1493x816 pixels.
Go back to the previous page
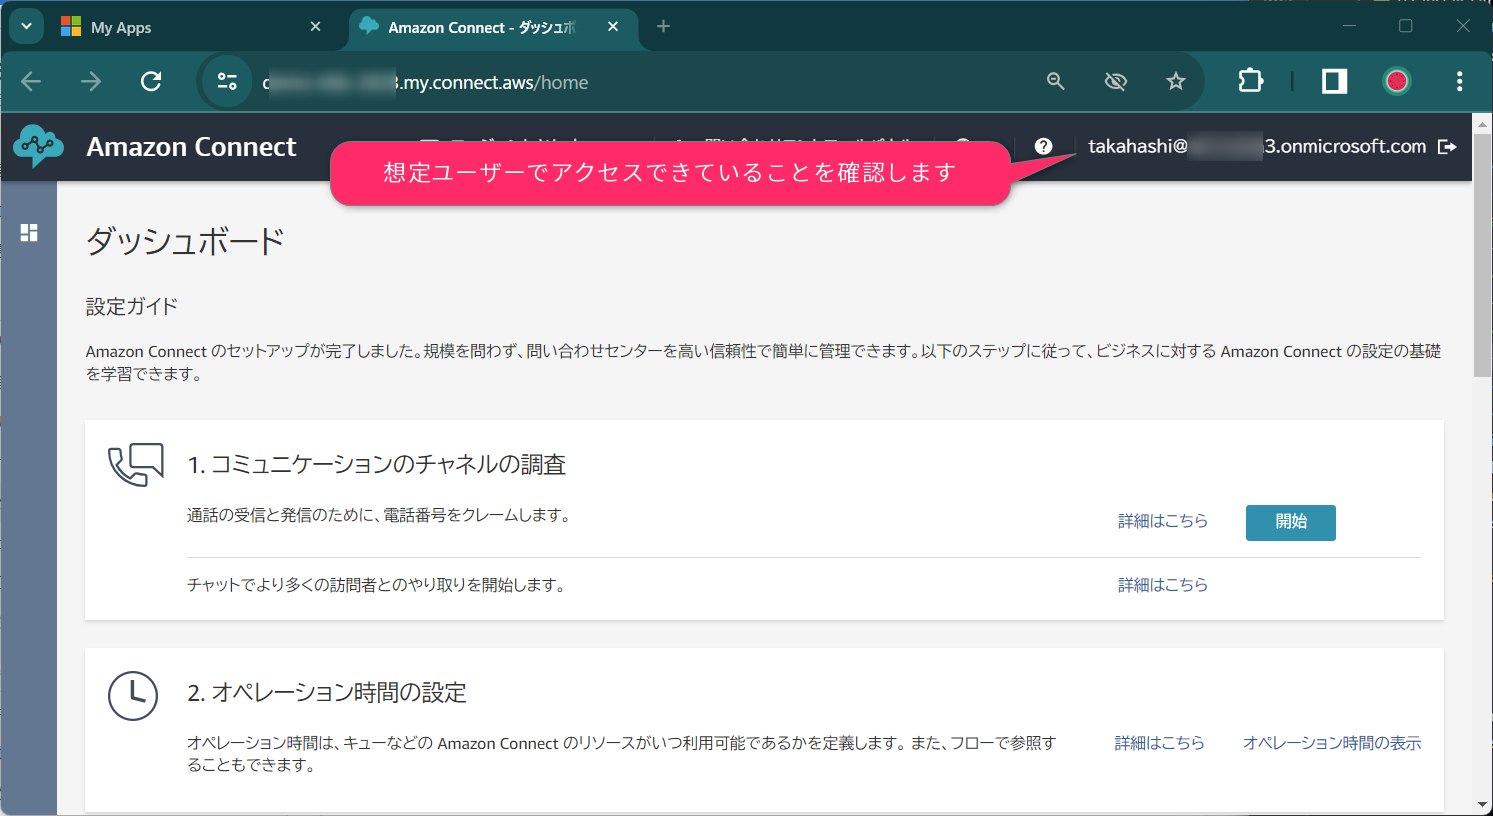[x=32, y=82]
